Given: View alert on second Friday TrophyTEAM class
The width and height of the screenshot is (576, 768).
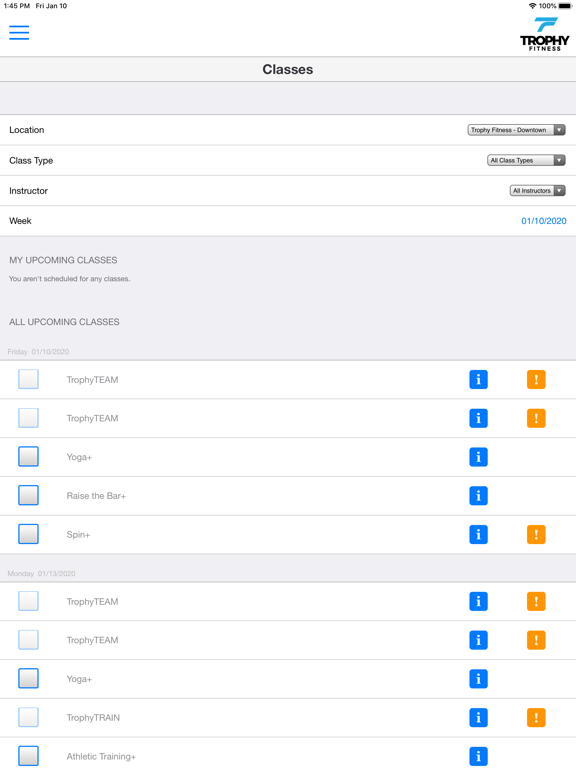Looking at the screenshot, I should point(536,418).
